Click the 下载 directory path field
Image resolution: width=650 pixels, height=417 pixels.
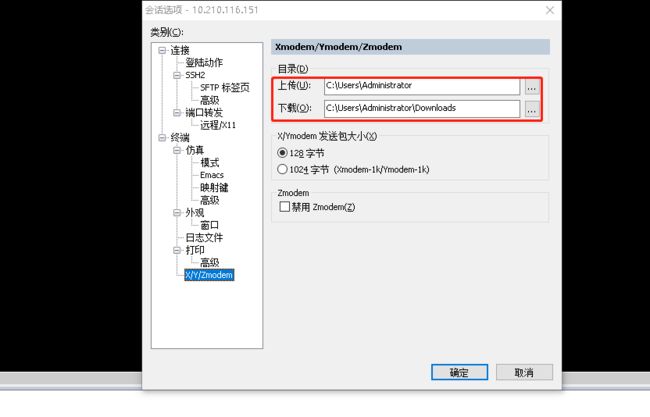[422, 109]
